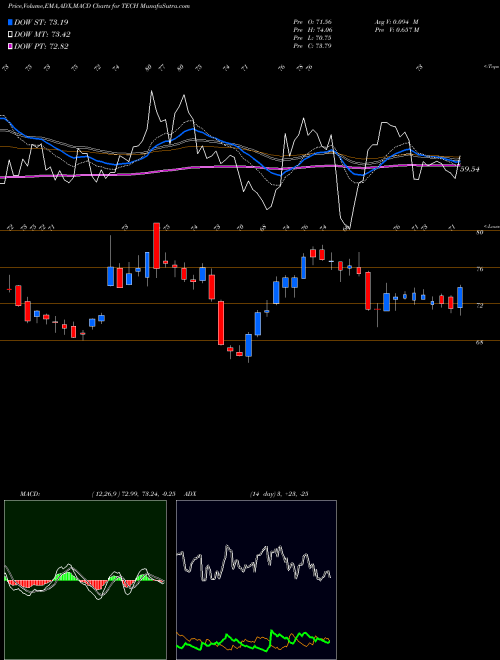
Task: Click the ADX values '(14 day) 3, +23, -25'
Action: pos(279,494)
